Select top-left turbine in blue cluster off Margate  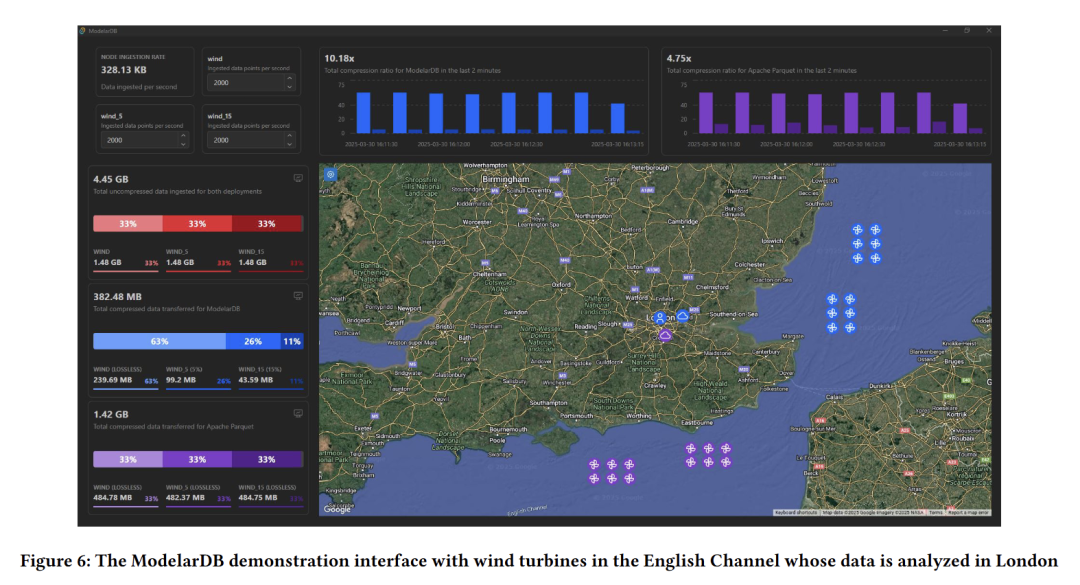coord(832,299)
